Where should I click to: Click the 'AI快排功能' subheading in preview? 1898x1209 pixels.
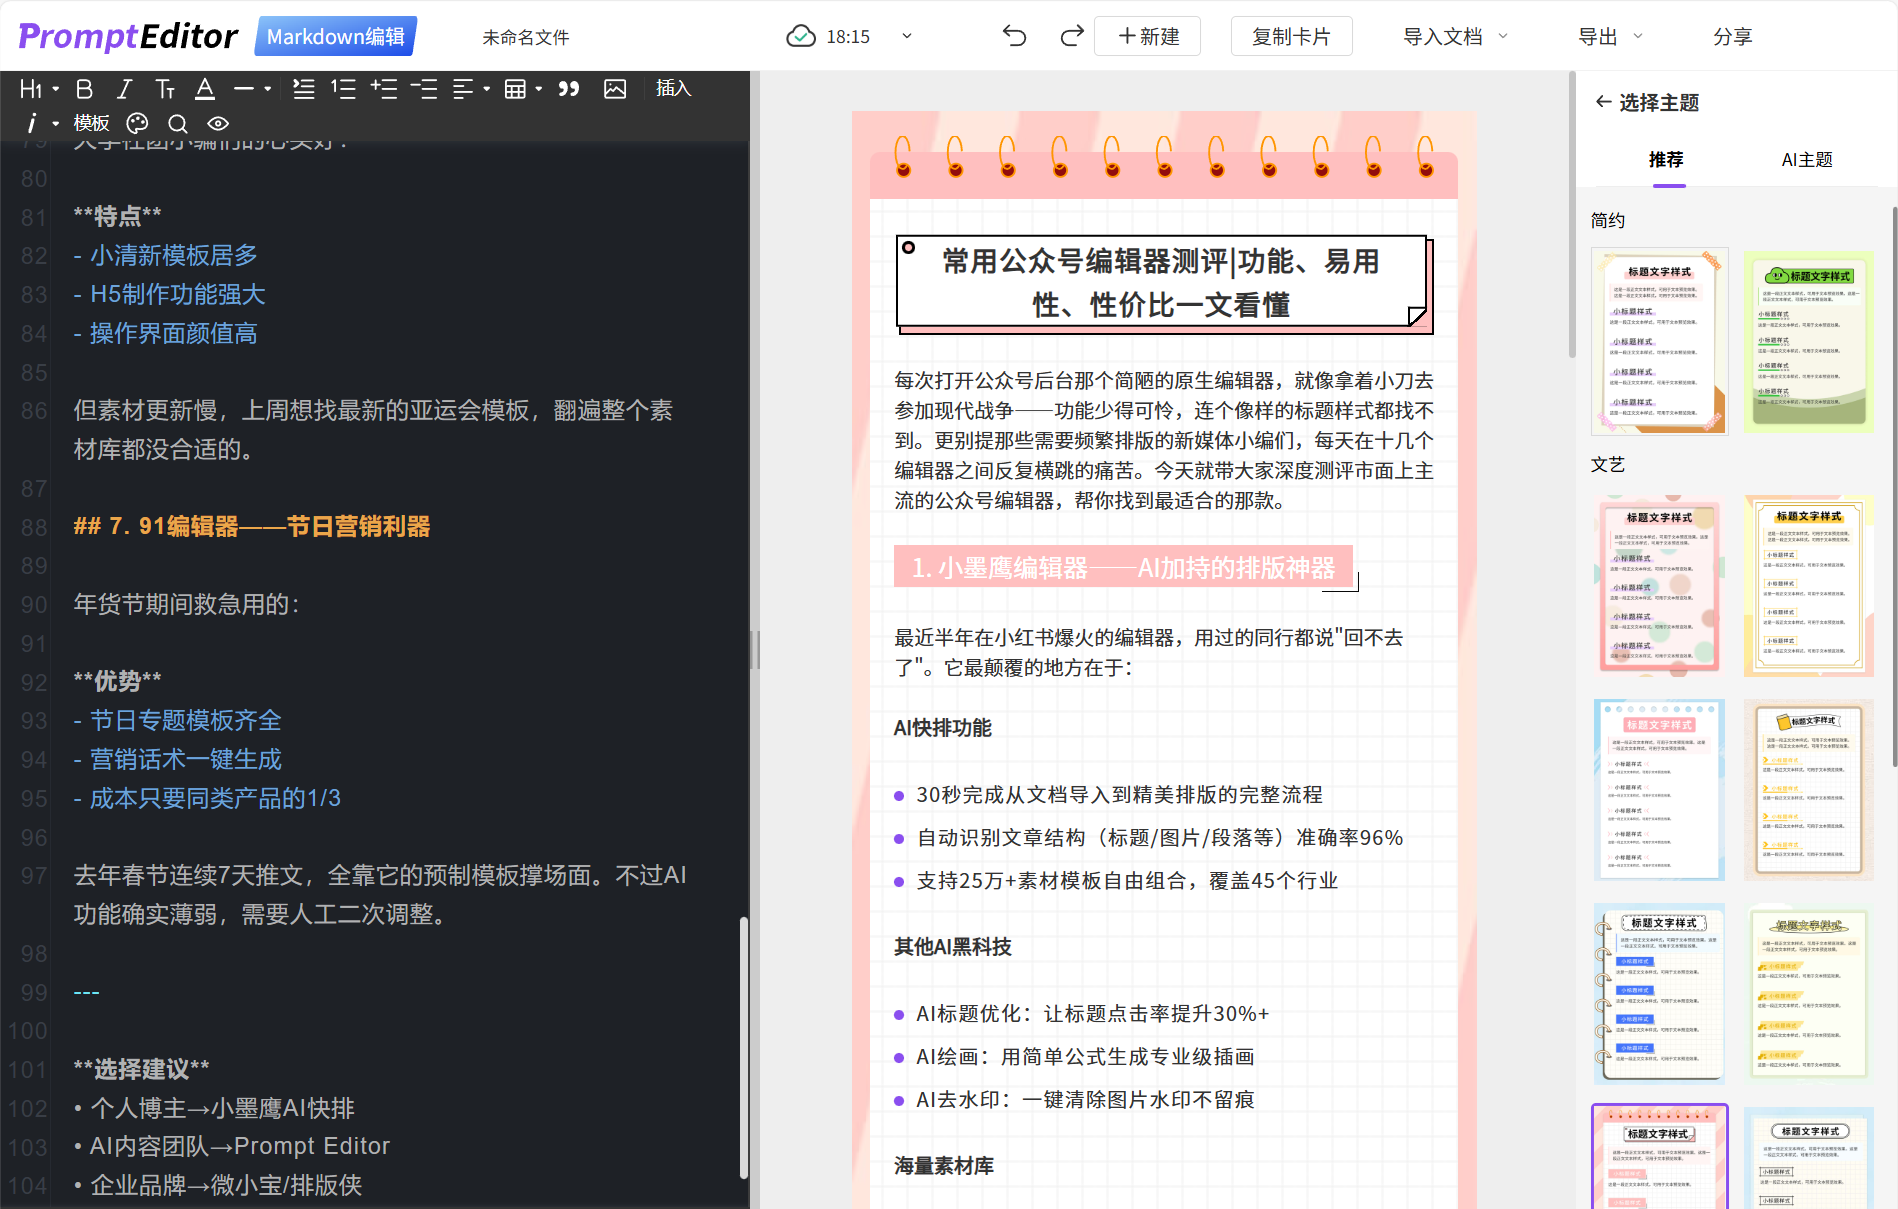click(943, 728)
